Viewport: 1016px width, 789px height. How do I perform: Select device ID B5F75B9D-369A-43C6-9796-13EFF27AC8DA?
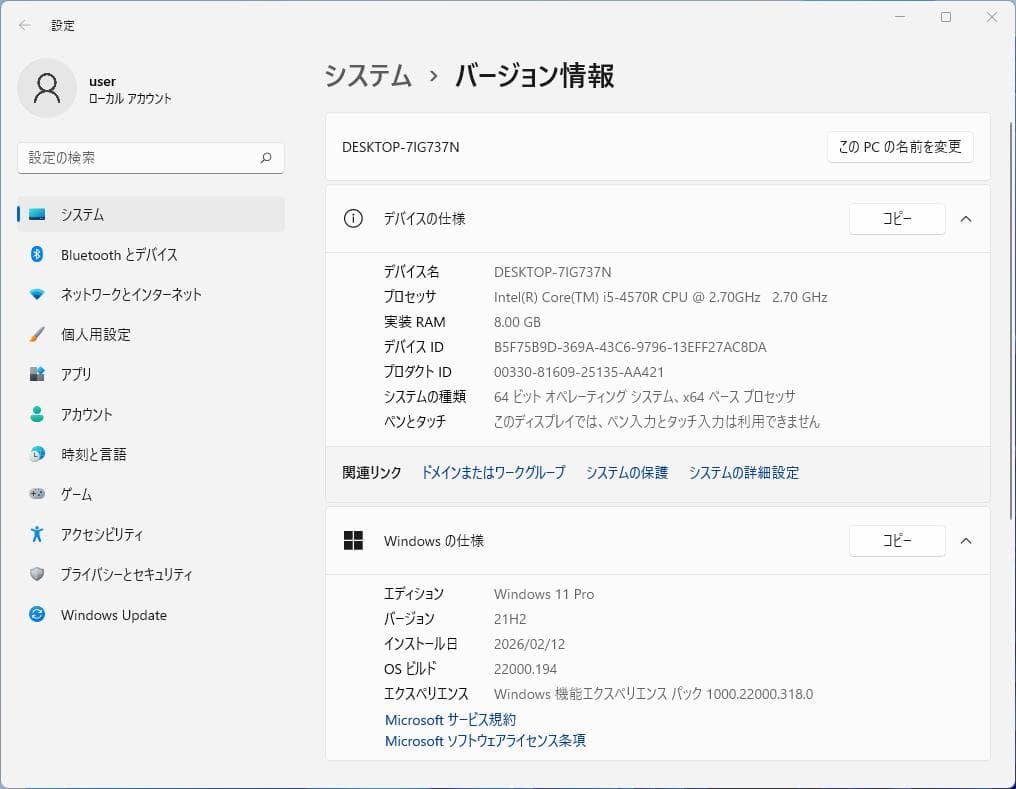[x=630, y=347]
